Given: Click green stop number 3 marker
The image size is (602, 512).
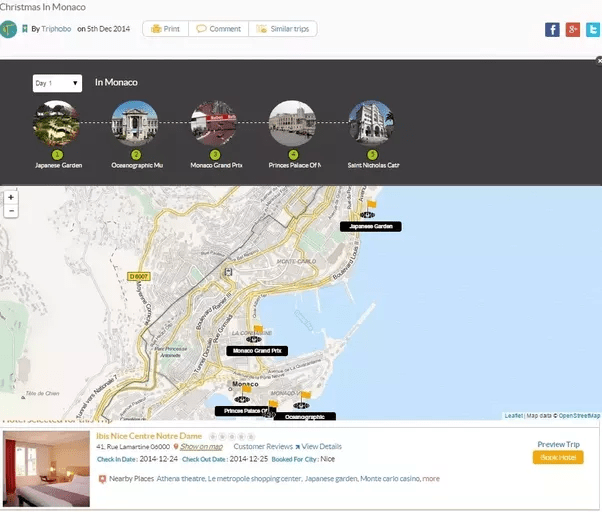Looking at the screenshot, I should point(215,155).
